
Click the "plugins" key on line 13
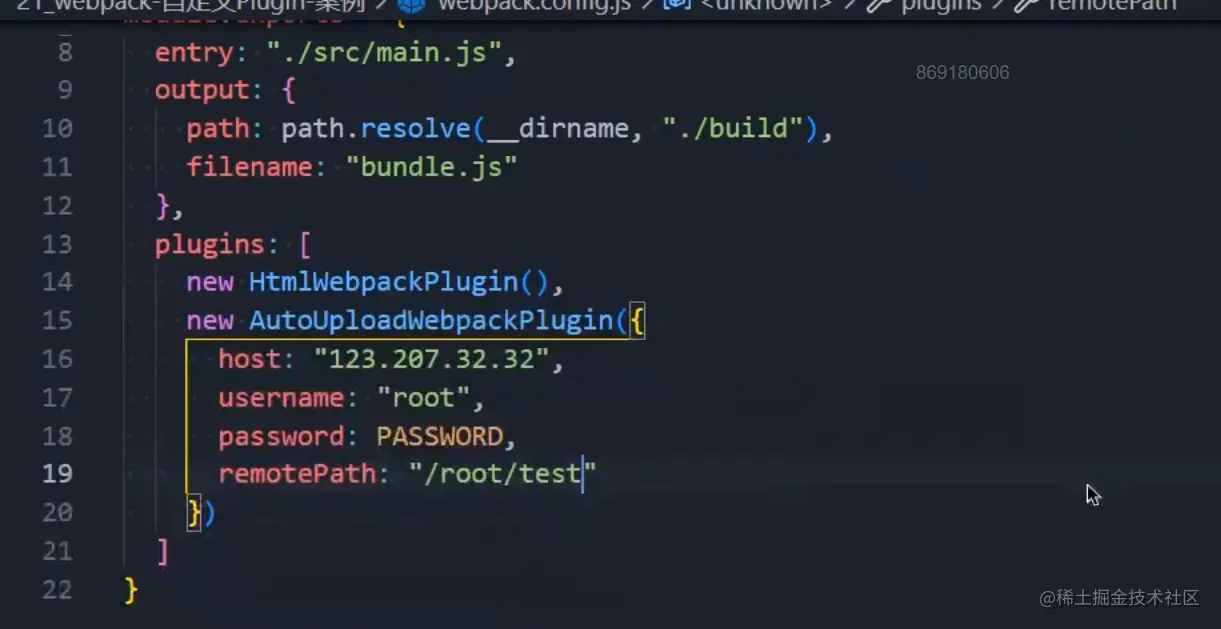click(x=210, y=245)
